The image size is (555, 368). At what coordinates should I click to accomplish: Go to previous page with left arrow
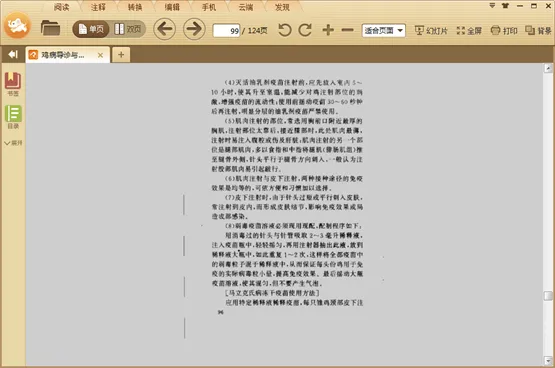165,29
